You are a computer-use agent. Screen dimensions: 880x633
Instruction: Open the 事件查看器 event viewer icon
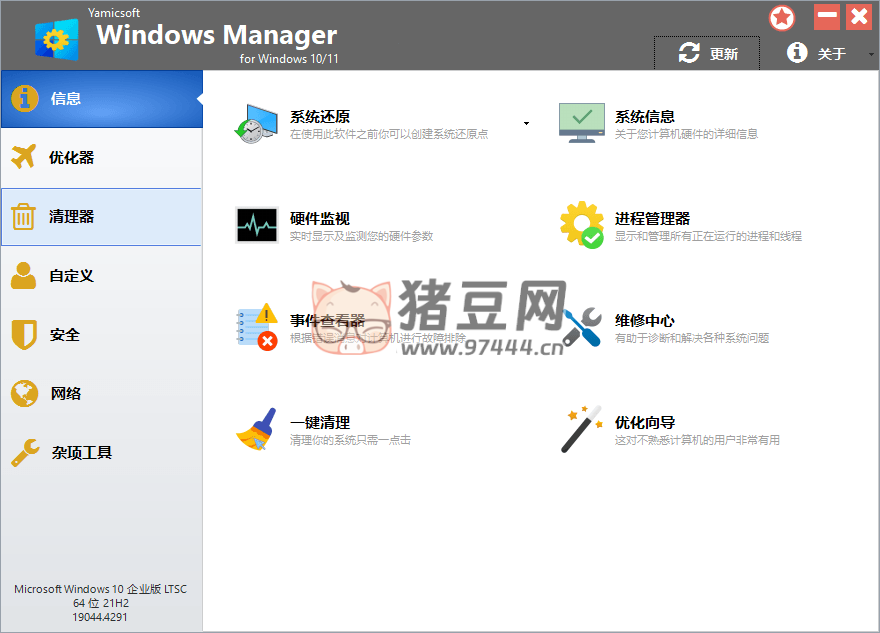click(x=255, y=328)
